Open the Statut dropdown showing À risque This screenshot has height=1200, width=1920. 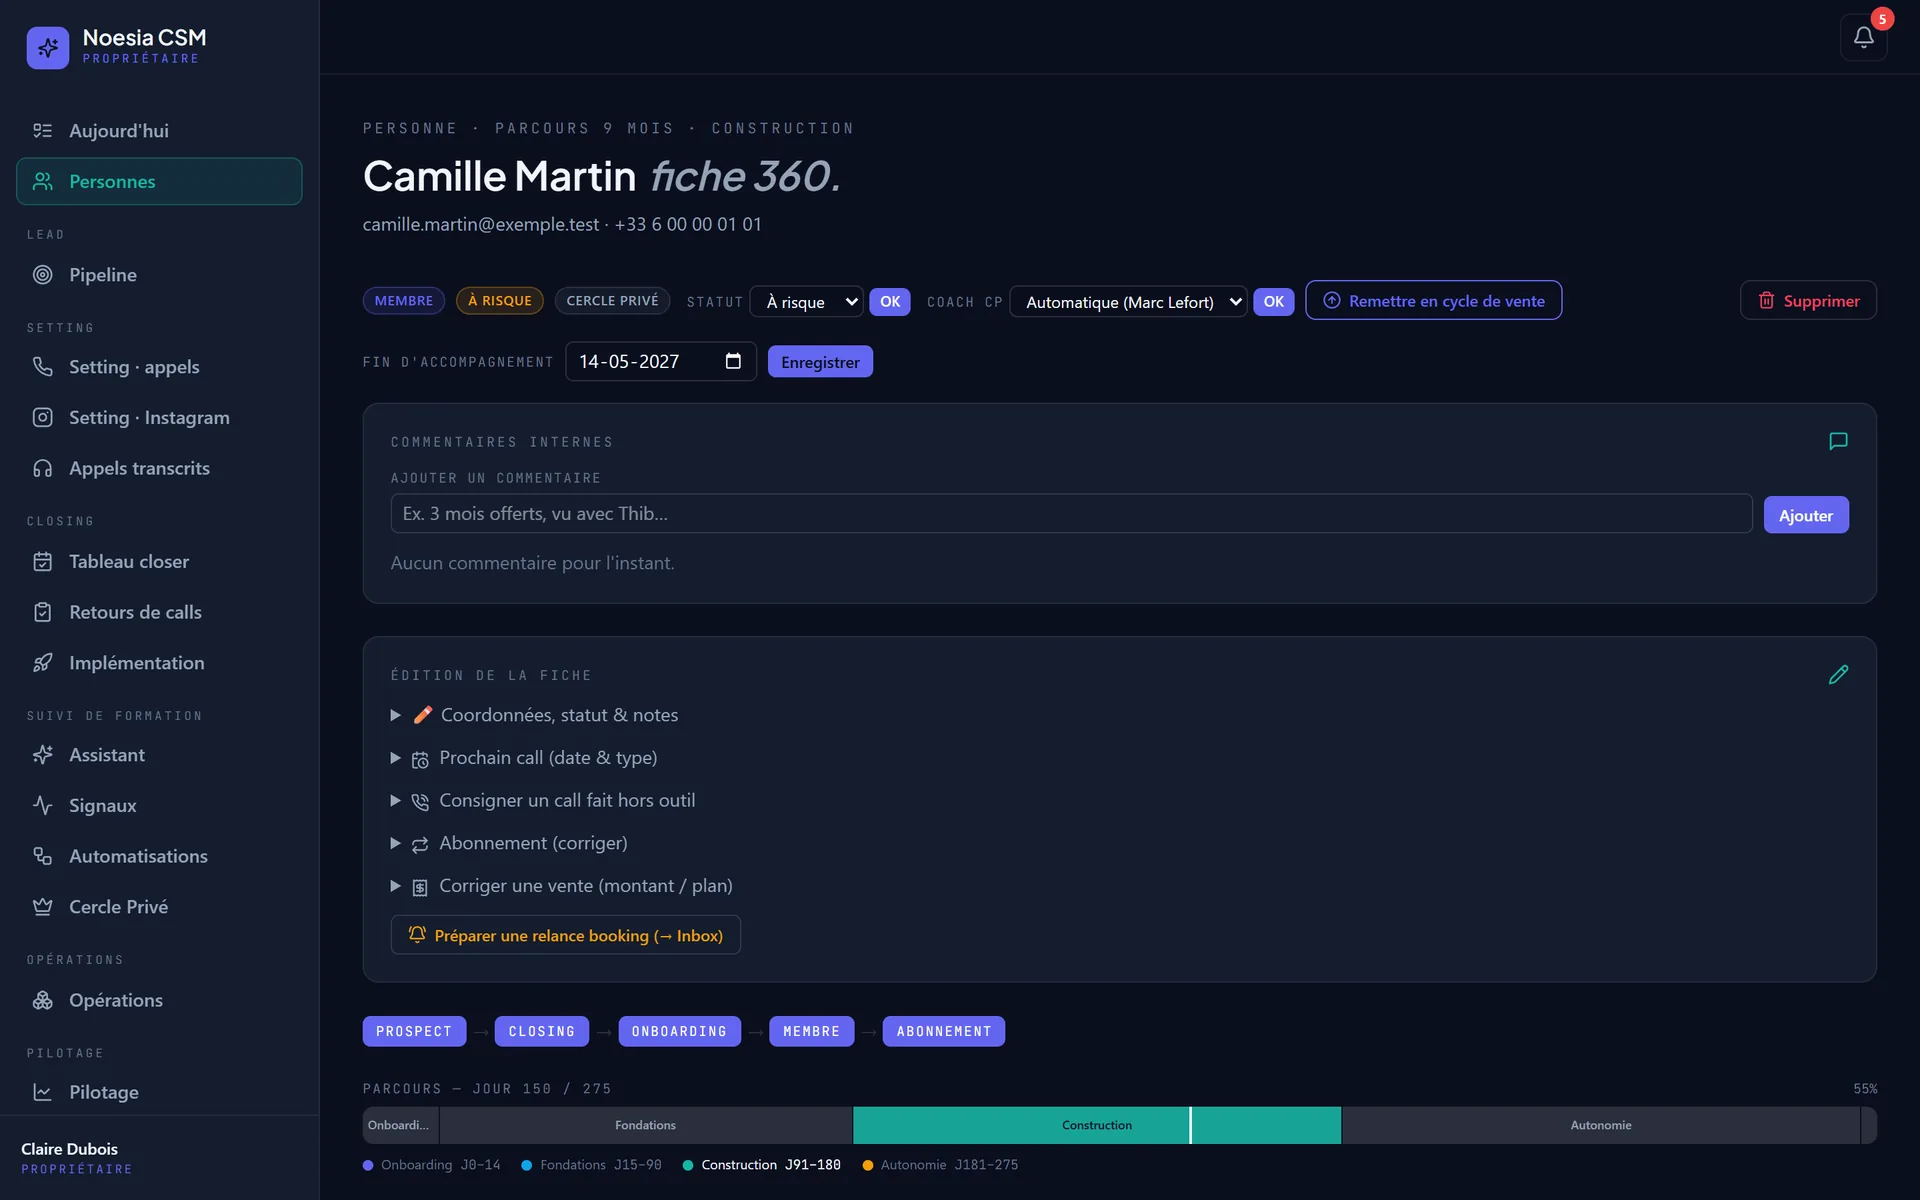tap(806, 302)
